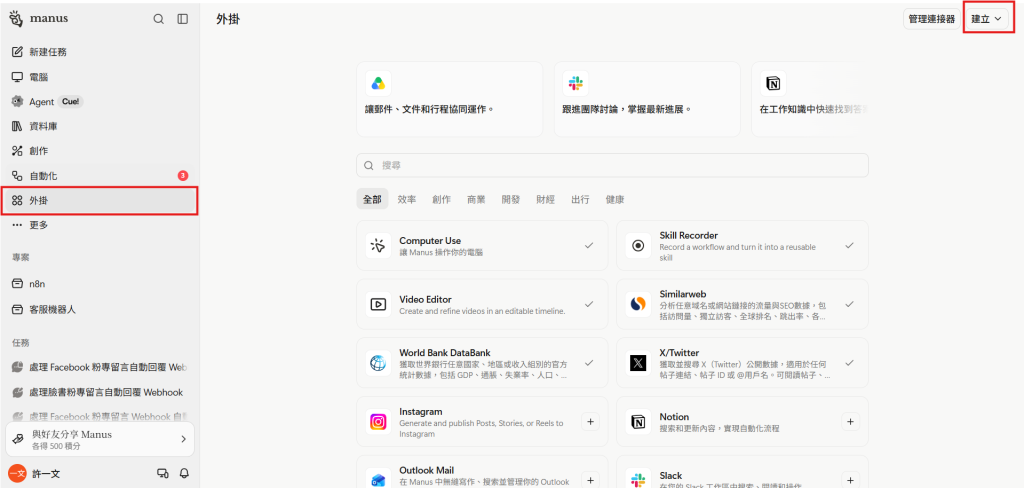The height and width of the screenshot is (488, 1024).
Task: Select the 全部 tab
Action: tap(372, 199)
